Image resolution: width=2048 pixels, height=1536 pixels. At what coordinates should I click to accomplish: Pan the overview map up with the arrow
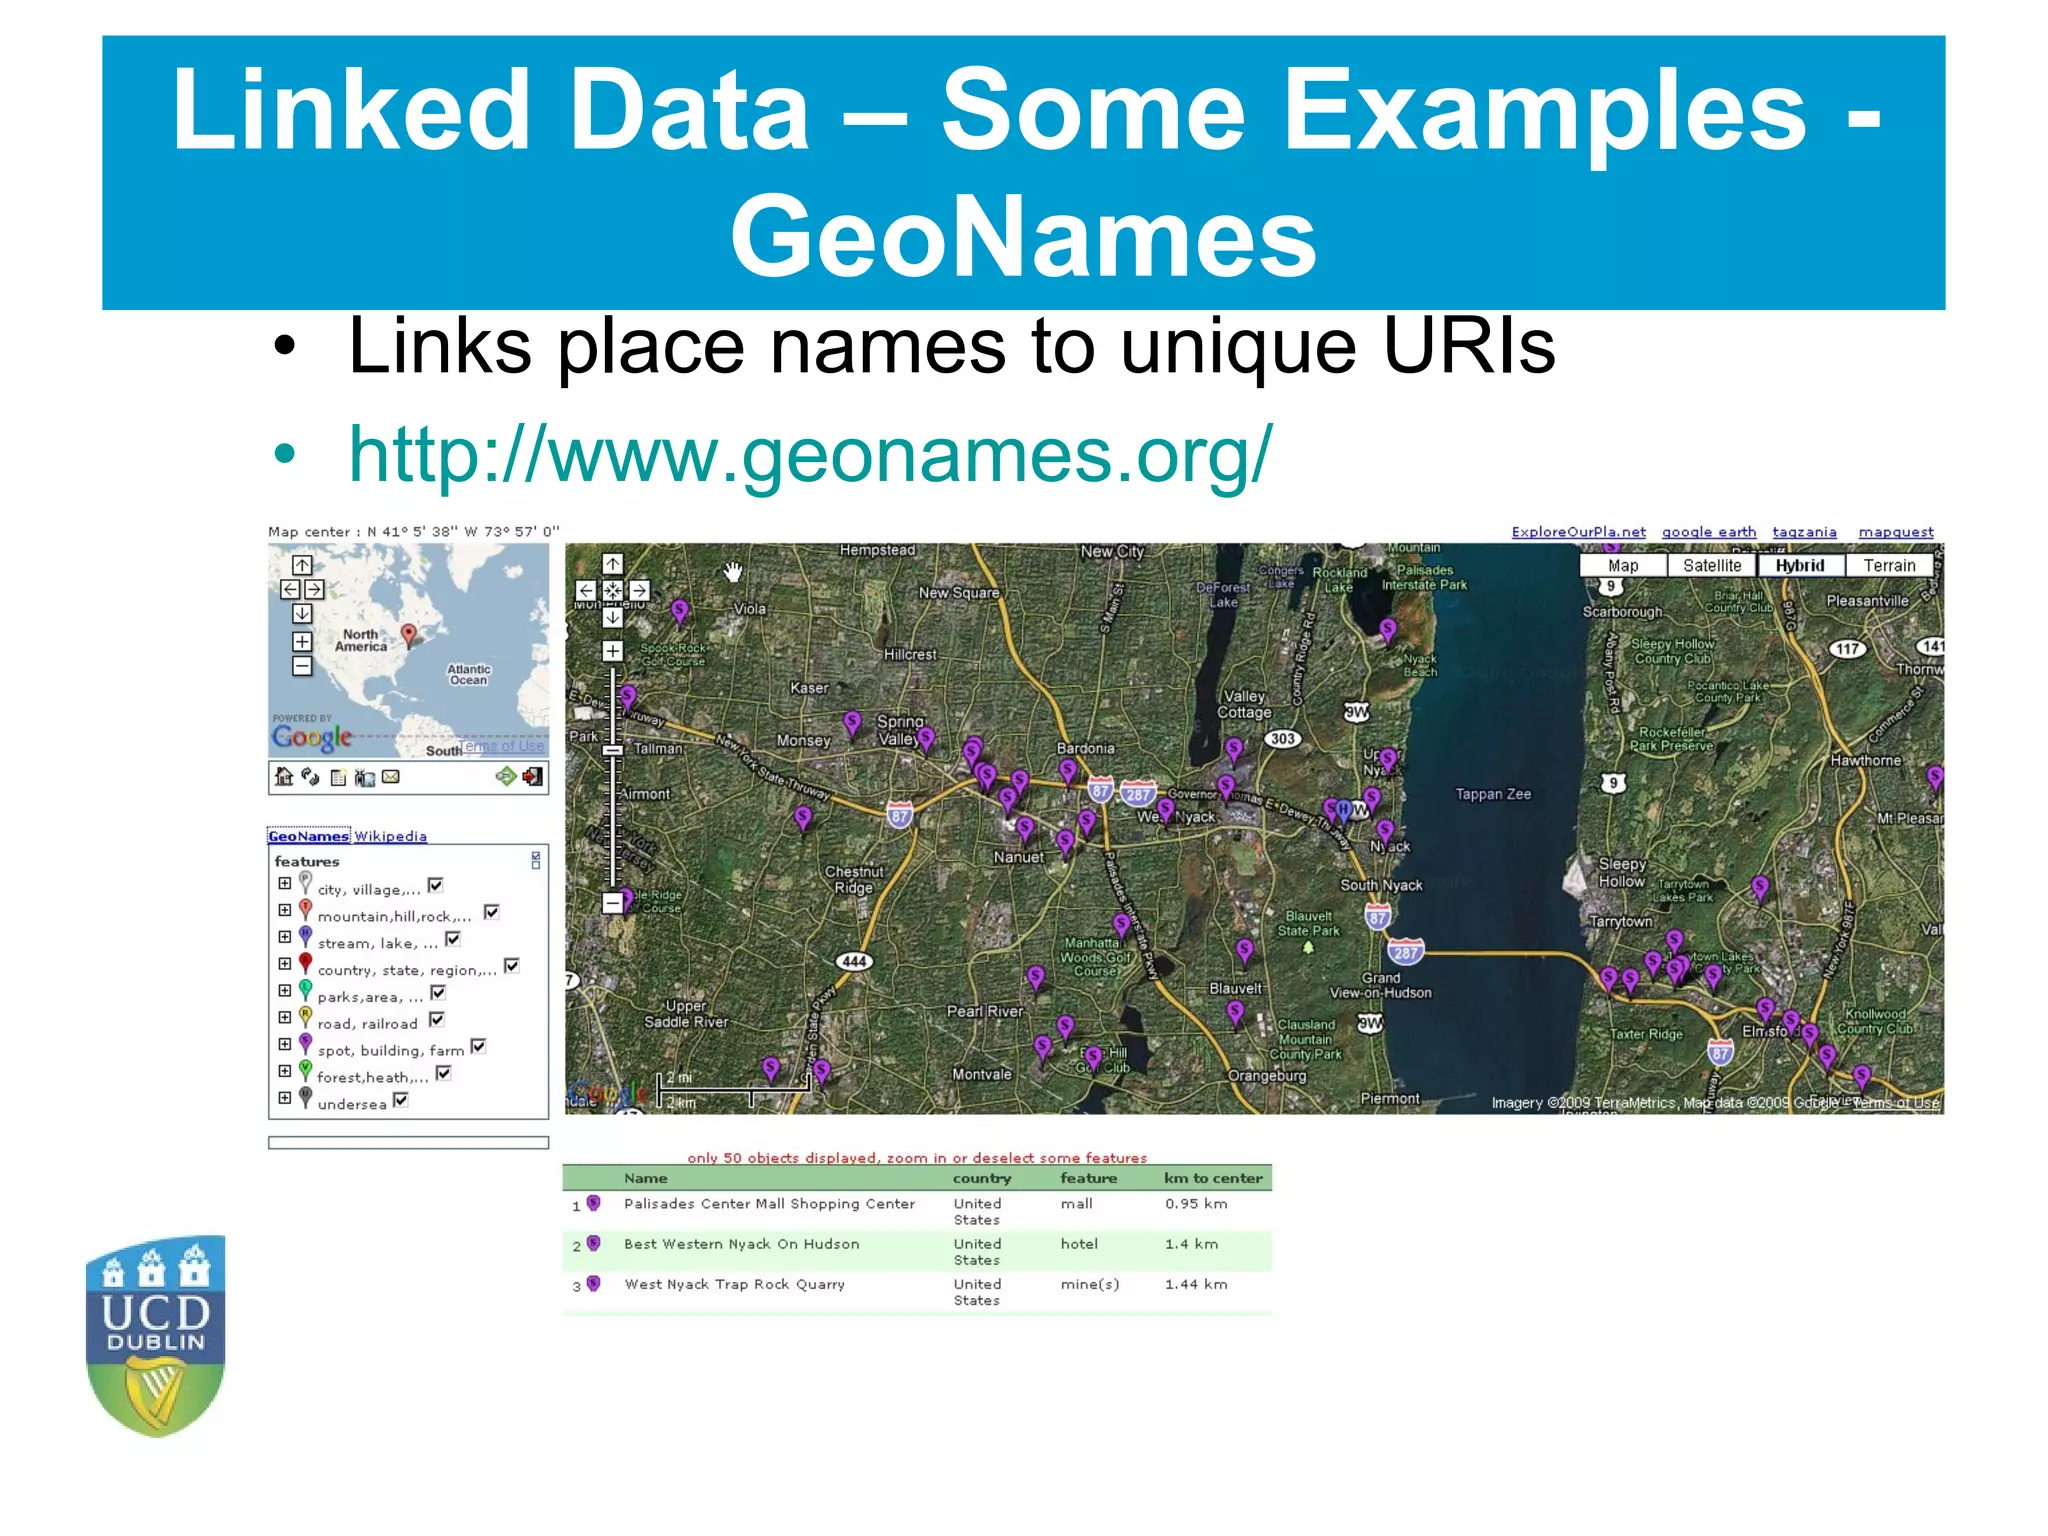302,565
